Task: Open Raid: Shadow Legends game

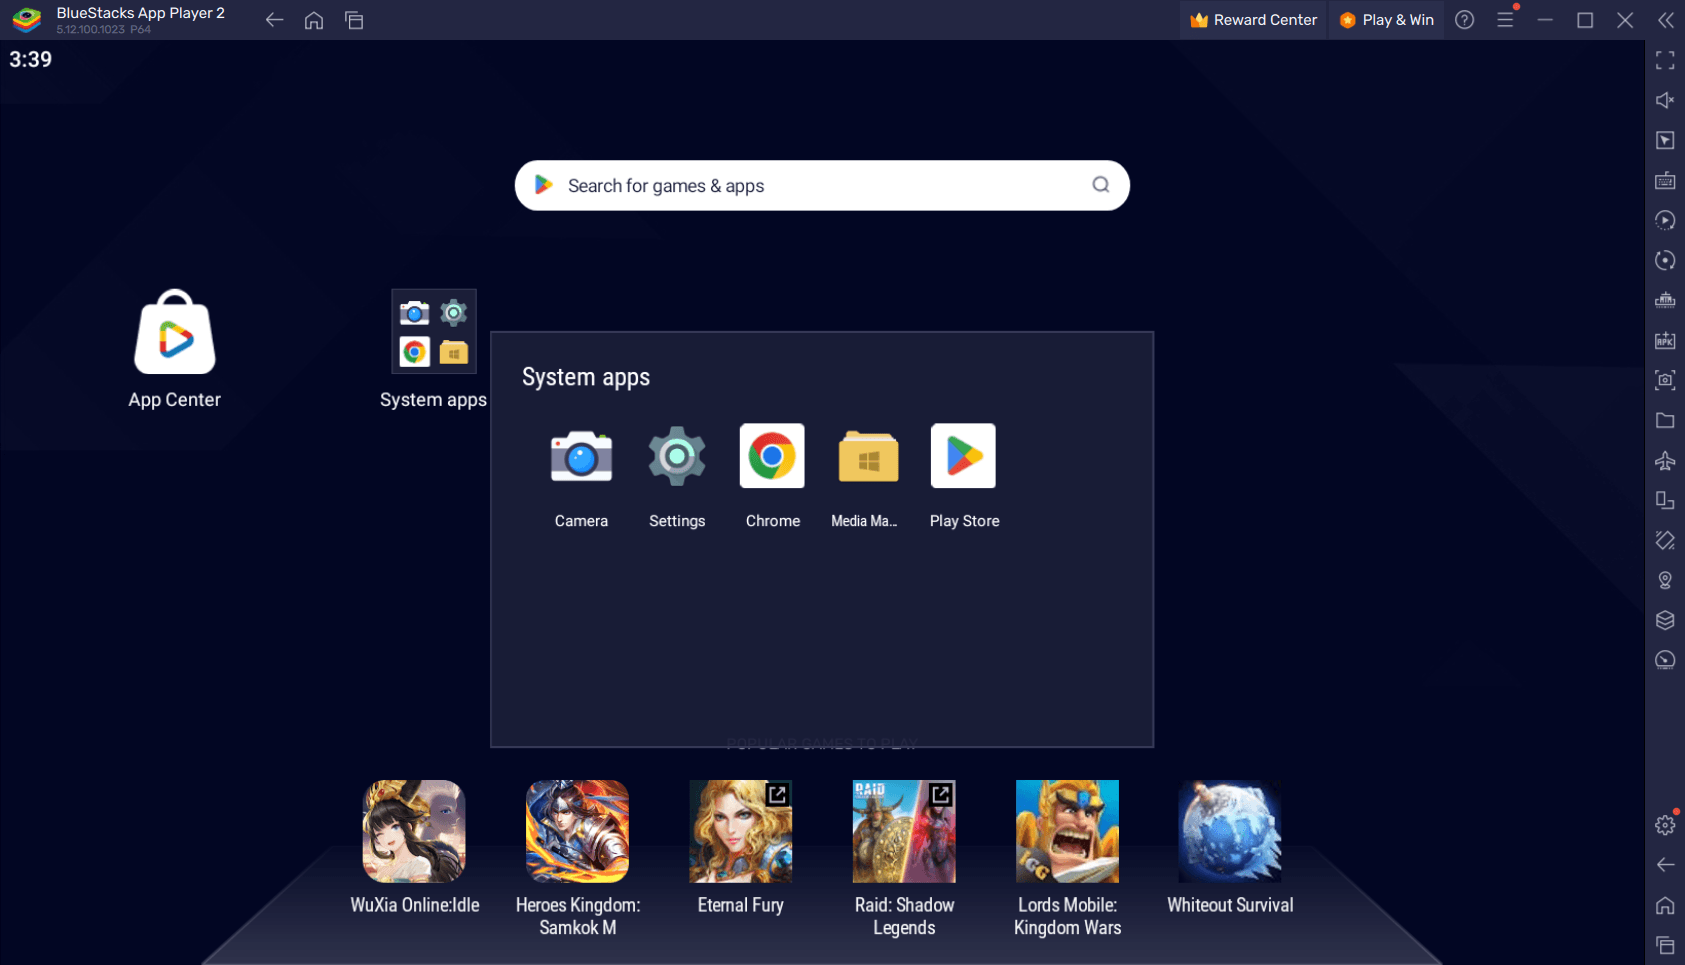Action: (x=904, y=831)
